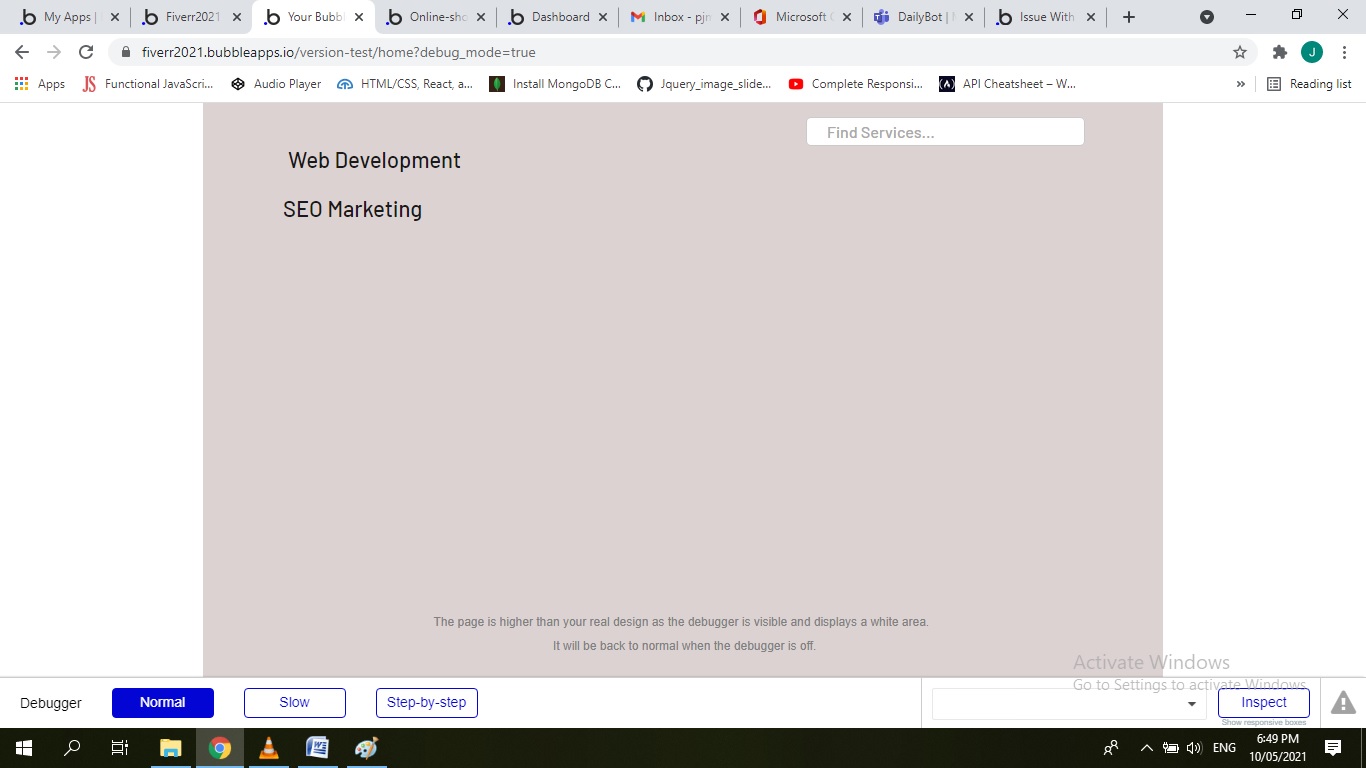
Task: Open the tab search dropdown
Action: point(1207,17)
